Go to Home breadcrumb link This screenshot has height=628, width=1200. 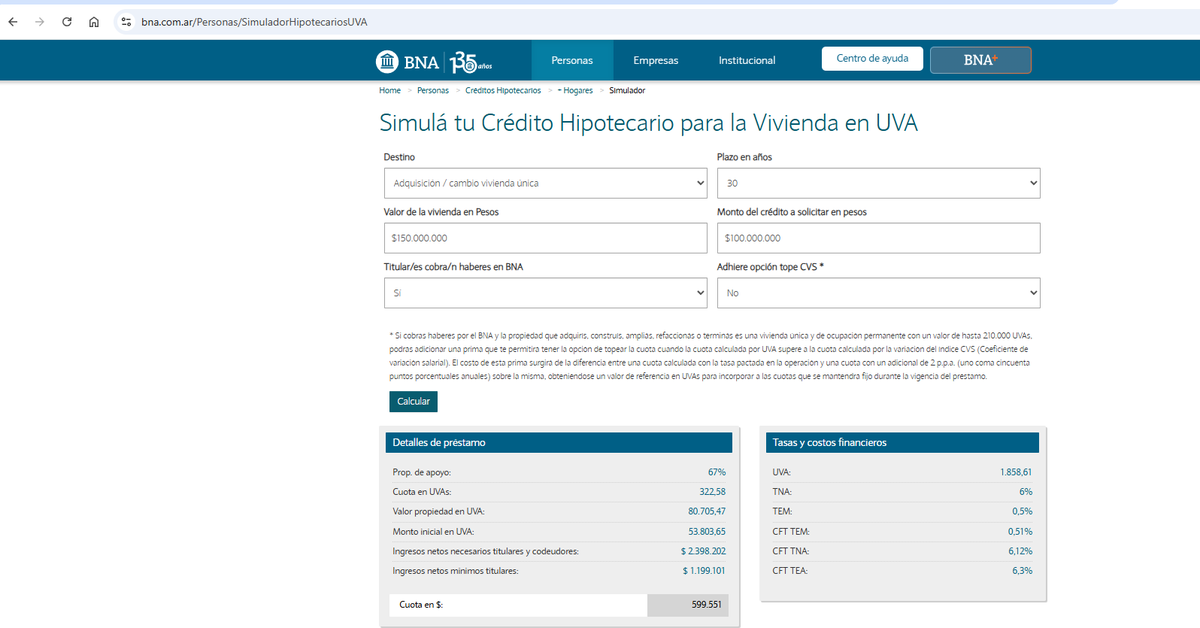[x=390, y=90]
